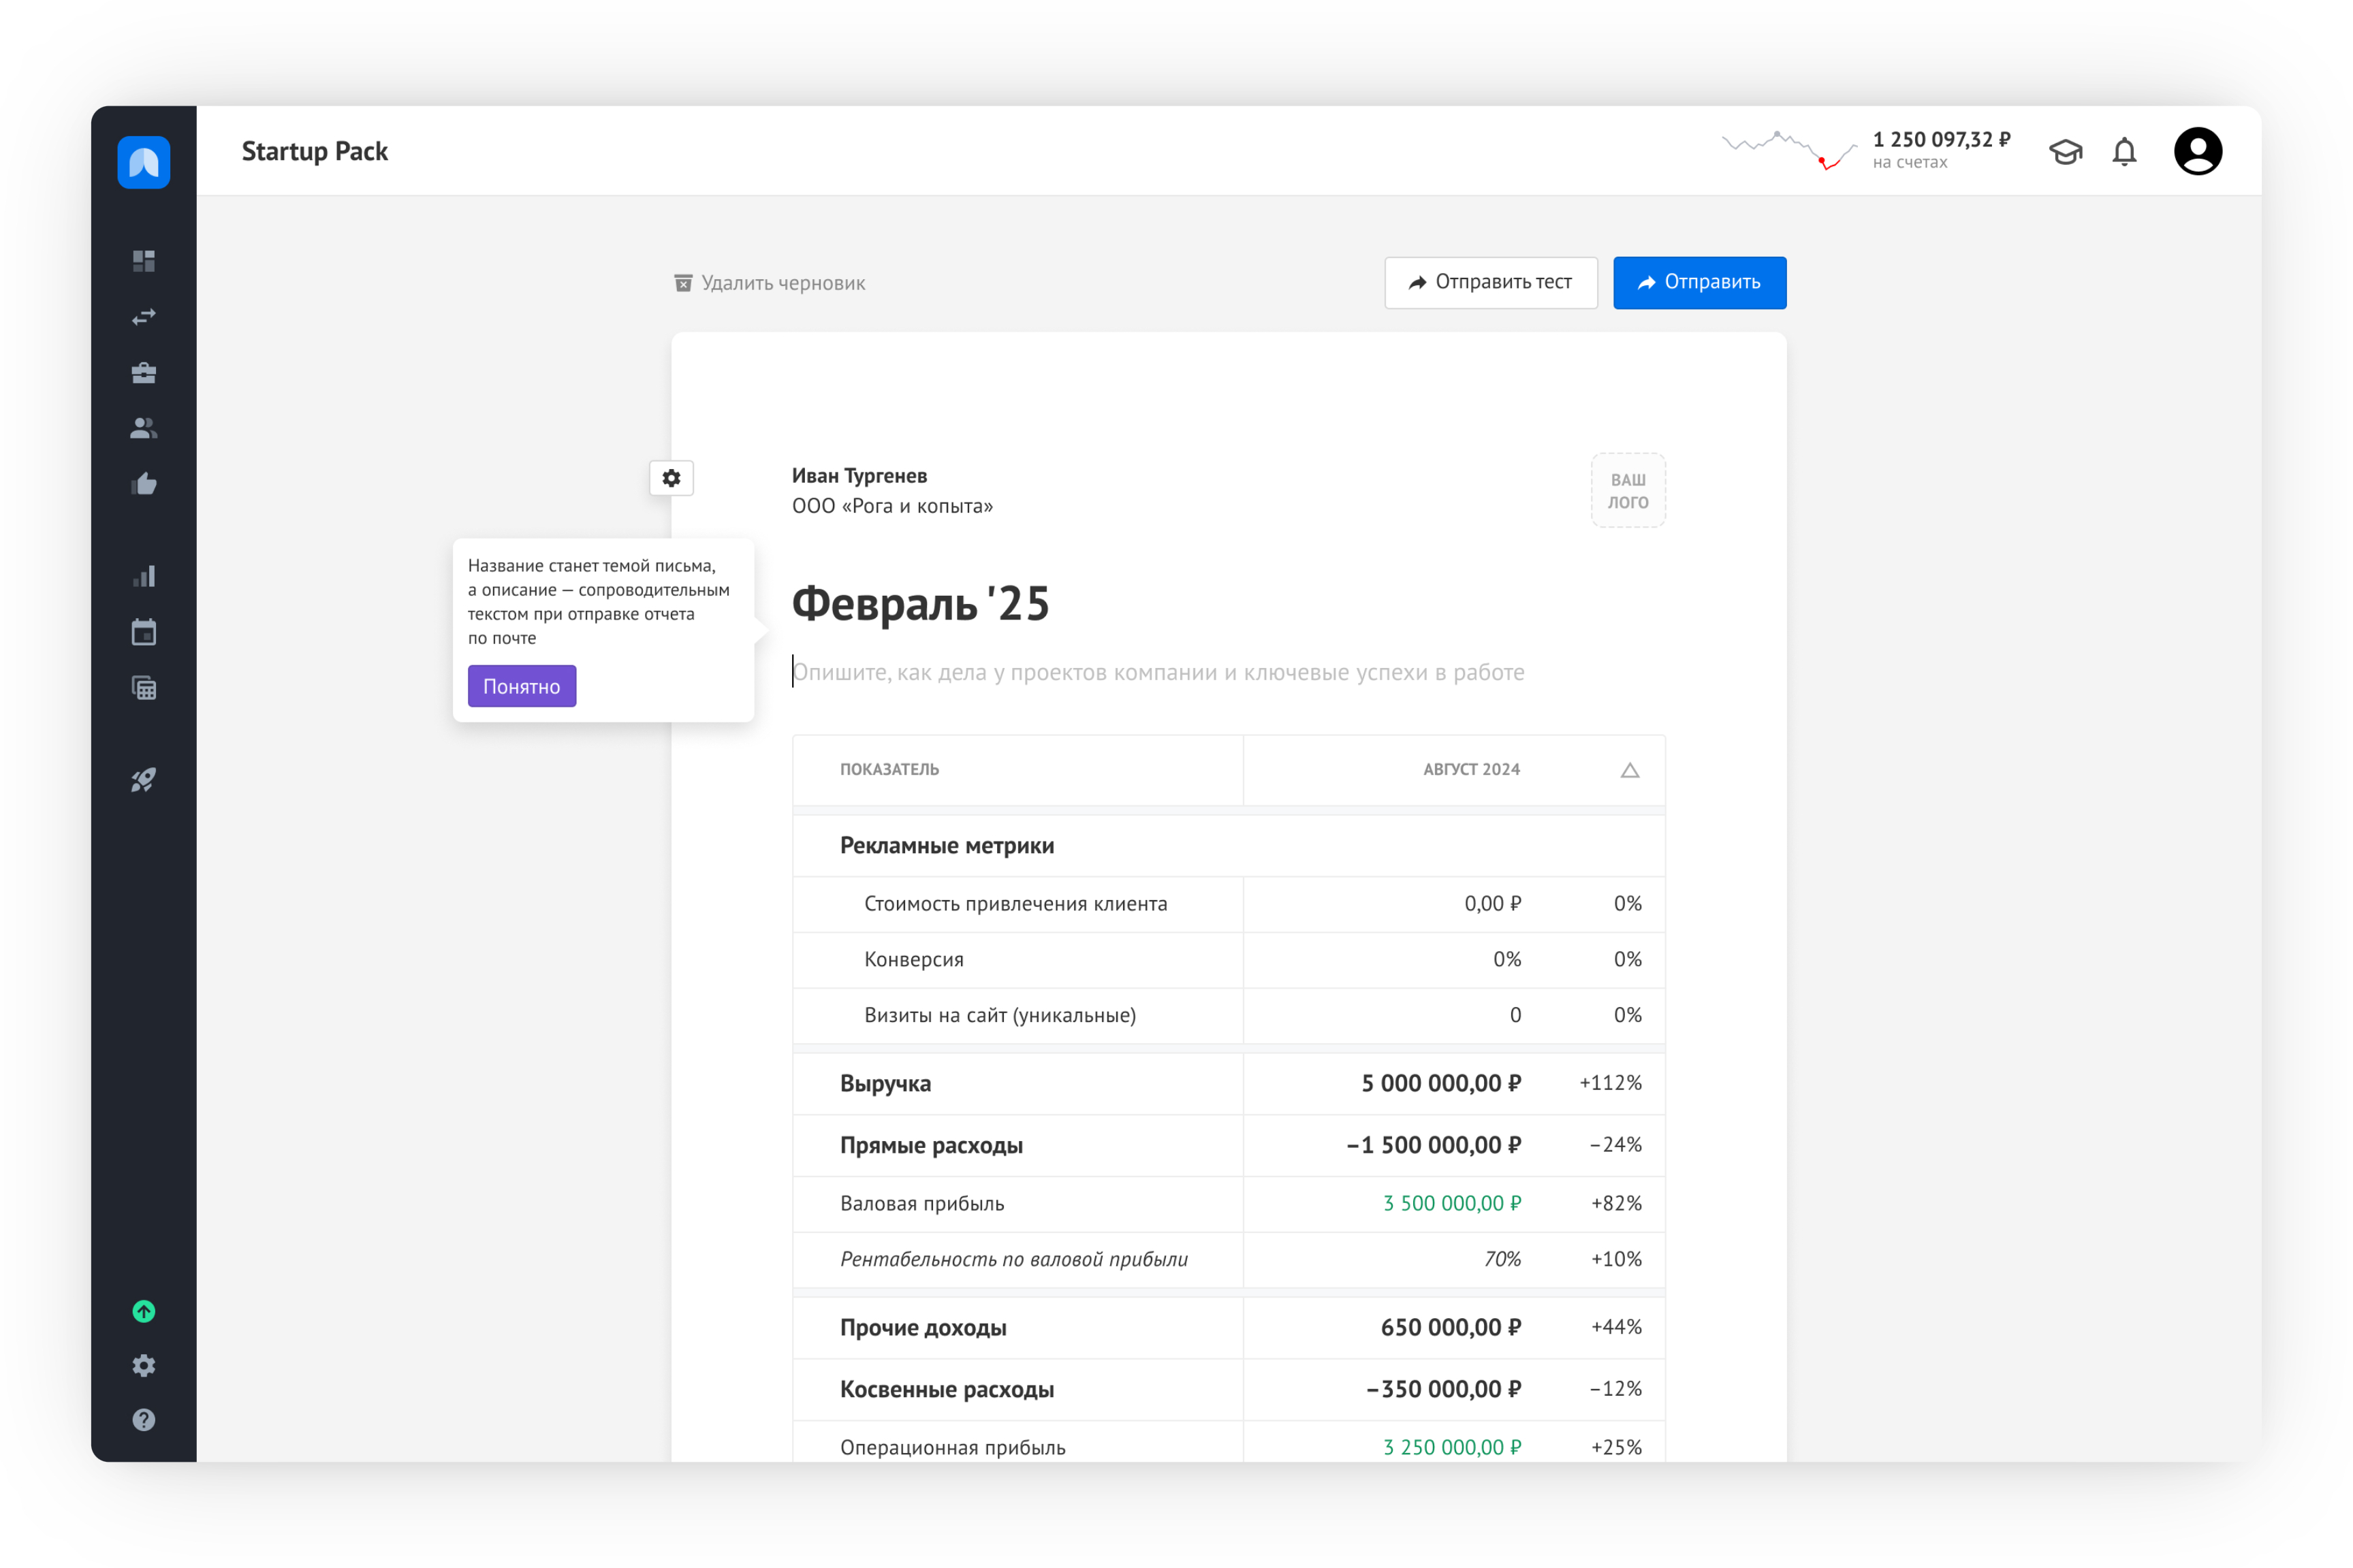This screenshot has height=1568, width=2353.
Task: Click the Отправить тест button
Action: point(1490,283)
